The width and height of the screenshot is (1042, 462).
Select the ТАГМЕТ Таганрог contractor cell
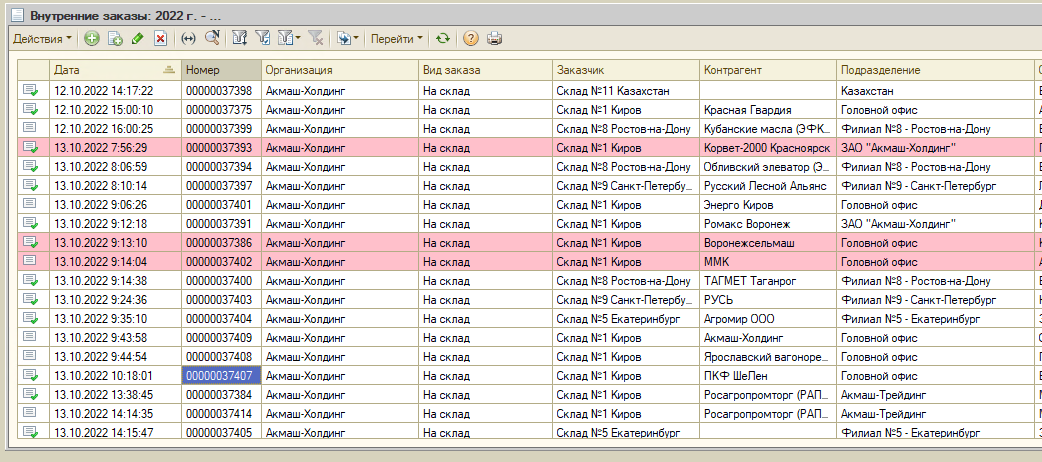point(768,281)
